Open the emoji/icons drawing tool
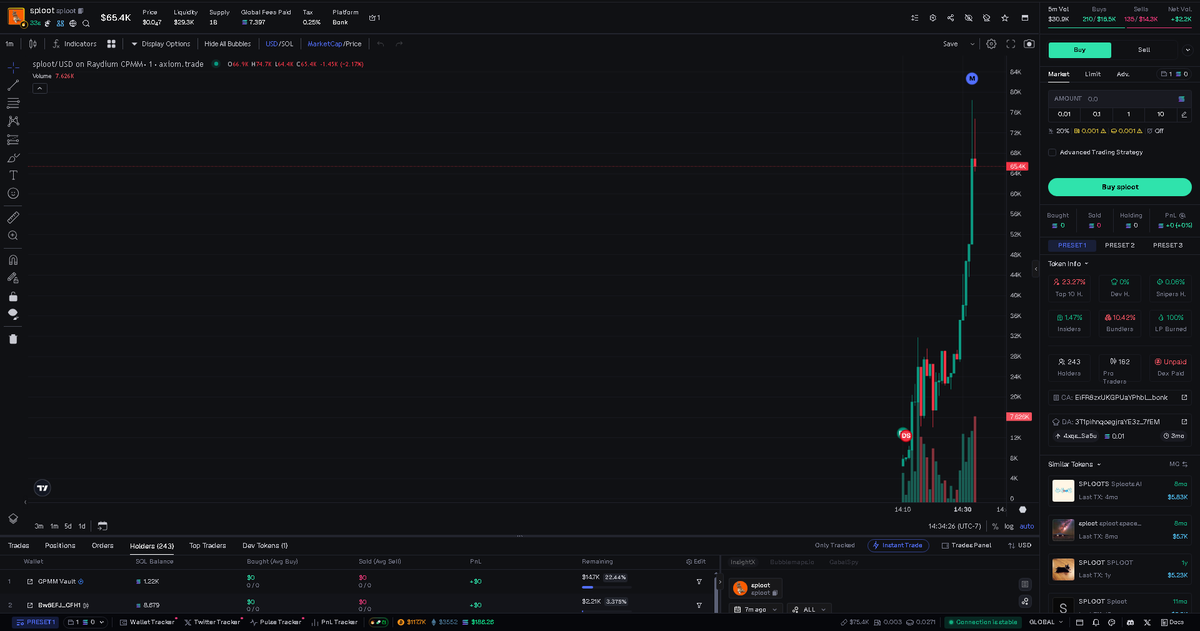Screen dimensions: 1200x631 (x=13, y=193)
